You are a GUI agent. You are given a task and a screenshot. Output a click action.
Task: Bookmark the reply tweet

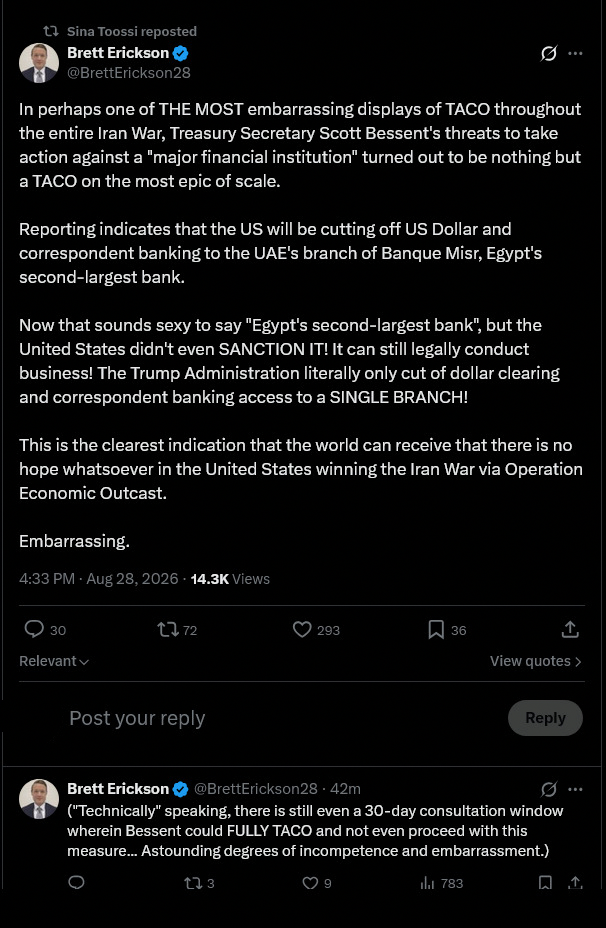545,882
